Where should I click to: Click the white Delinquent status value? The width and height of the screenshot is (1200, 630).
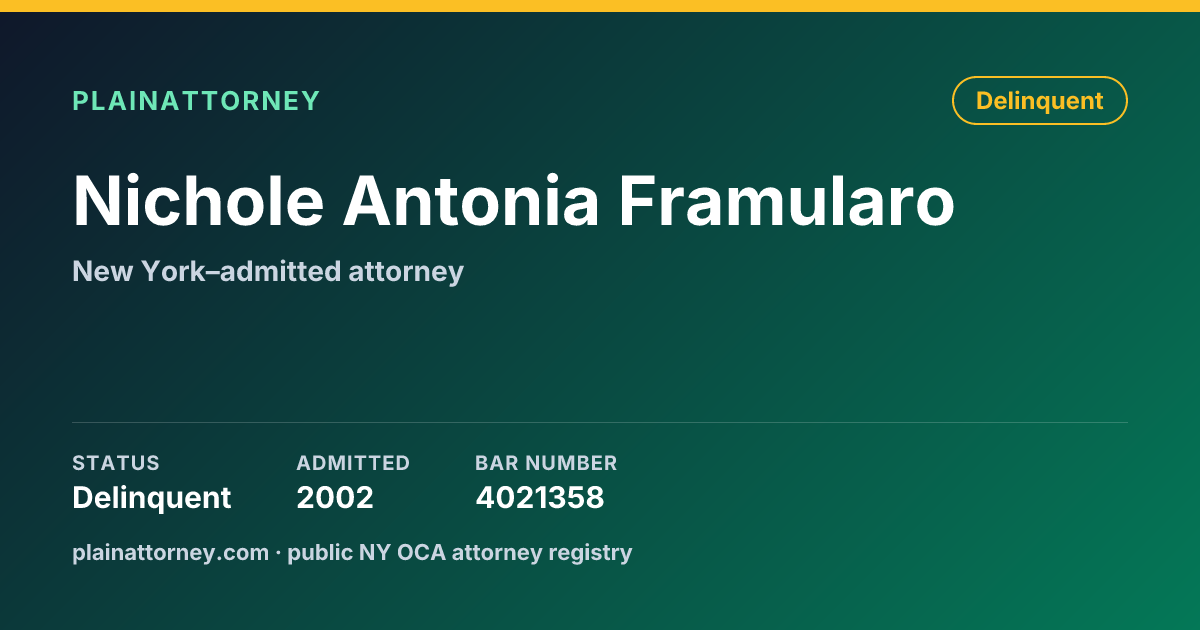[152, 497]
